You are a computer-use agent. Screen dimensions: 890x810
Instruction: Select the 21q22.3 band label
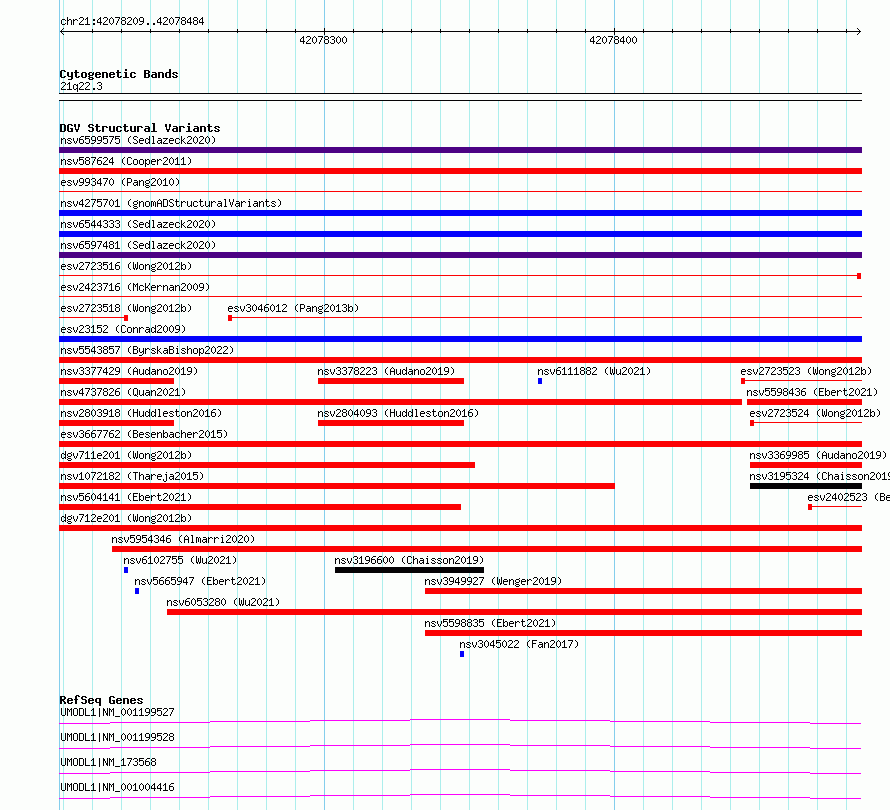[x=81, y=86]
